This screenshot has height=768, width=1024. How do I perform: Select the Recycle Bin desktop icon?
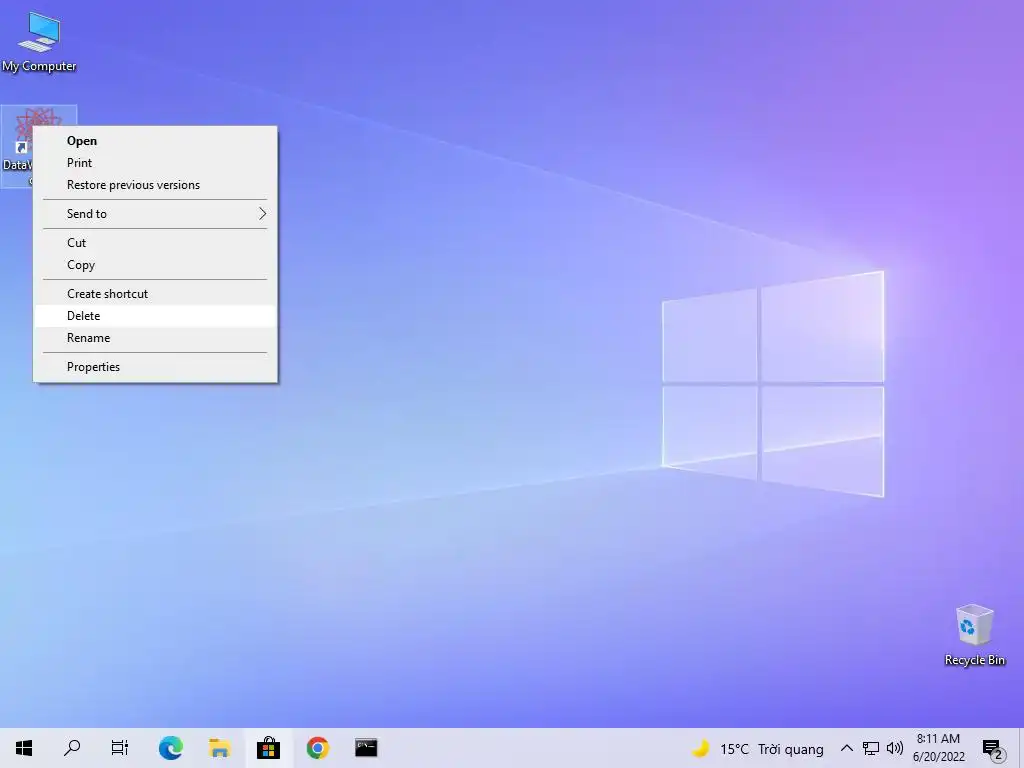click(974, 635)
